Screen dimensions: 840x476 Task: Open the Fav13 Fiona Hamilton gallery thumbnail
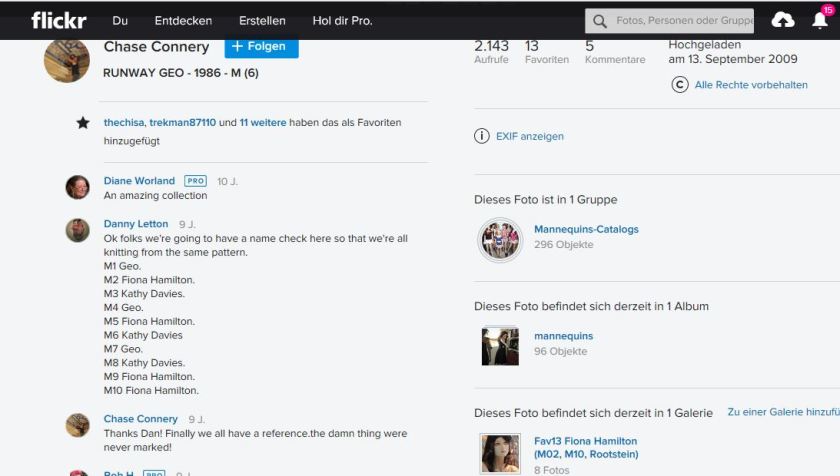(500, 453)
